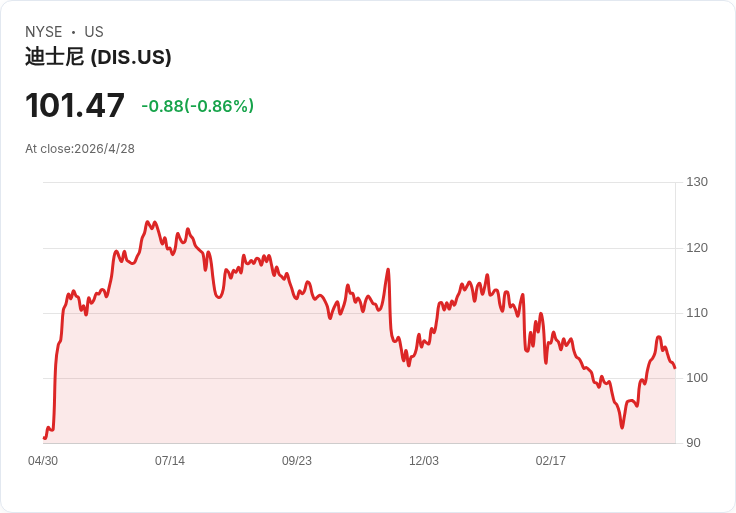Screen dimensions: 736x513
Task: Click the chart's lowest dip near 92 in spring
Action: pyautogui.click(x=622, y=427)
